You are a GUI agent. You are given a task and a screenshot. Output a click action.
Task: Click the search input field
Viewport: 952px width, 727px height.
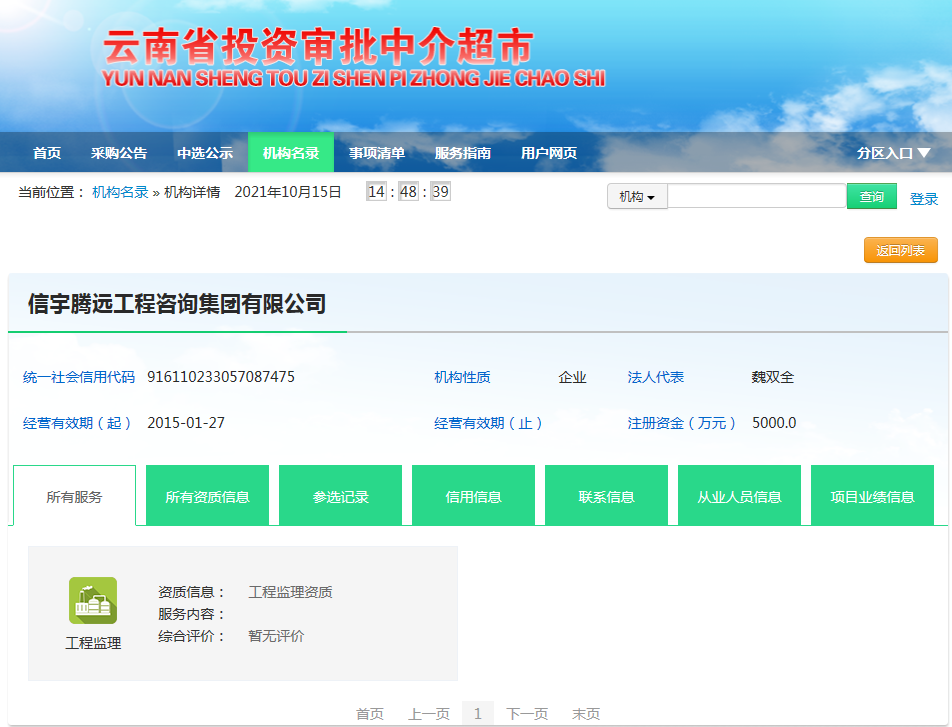755,195
